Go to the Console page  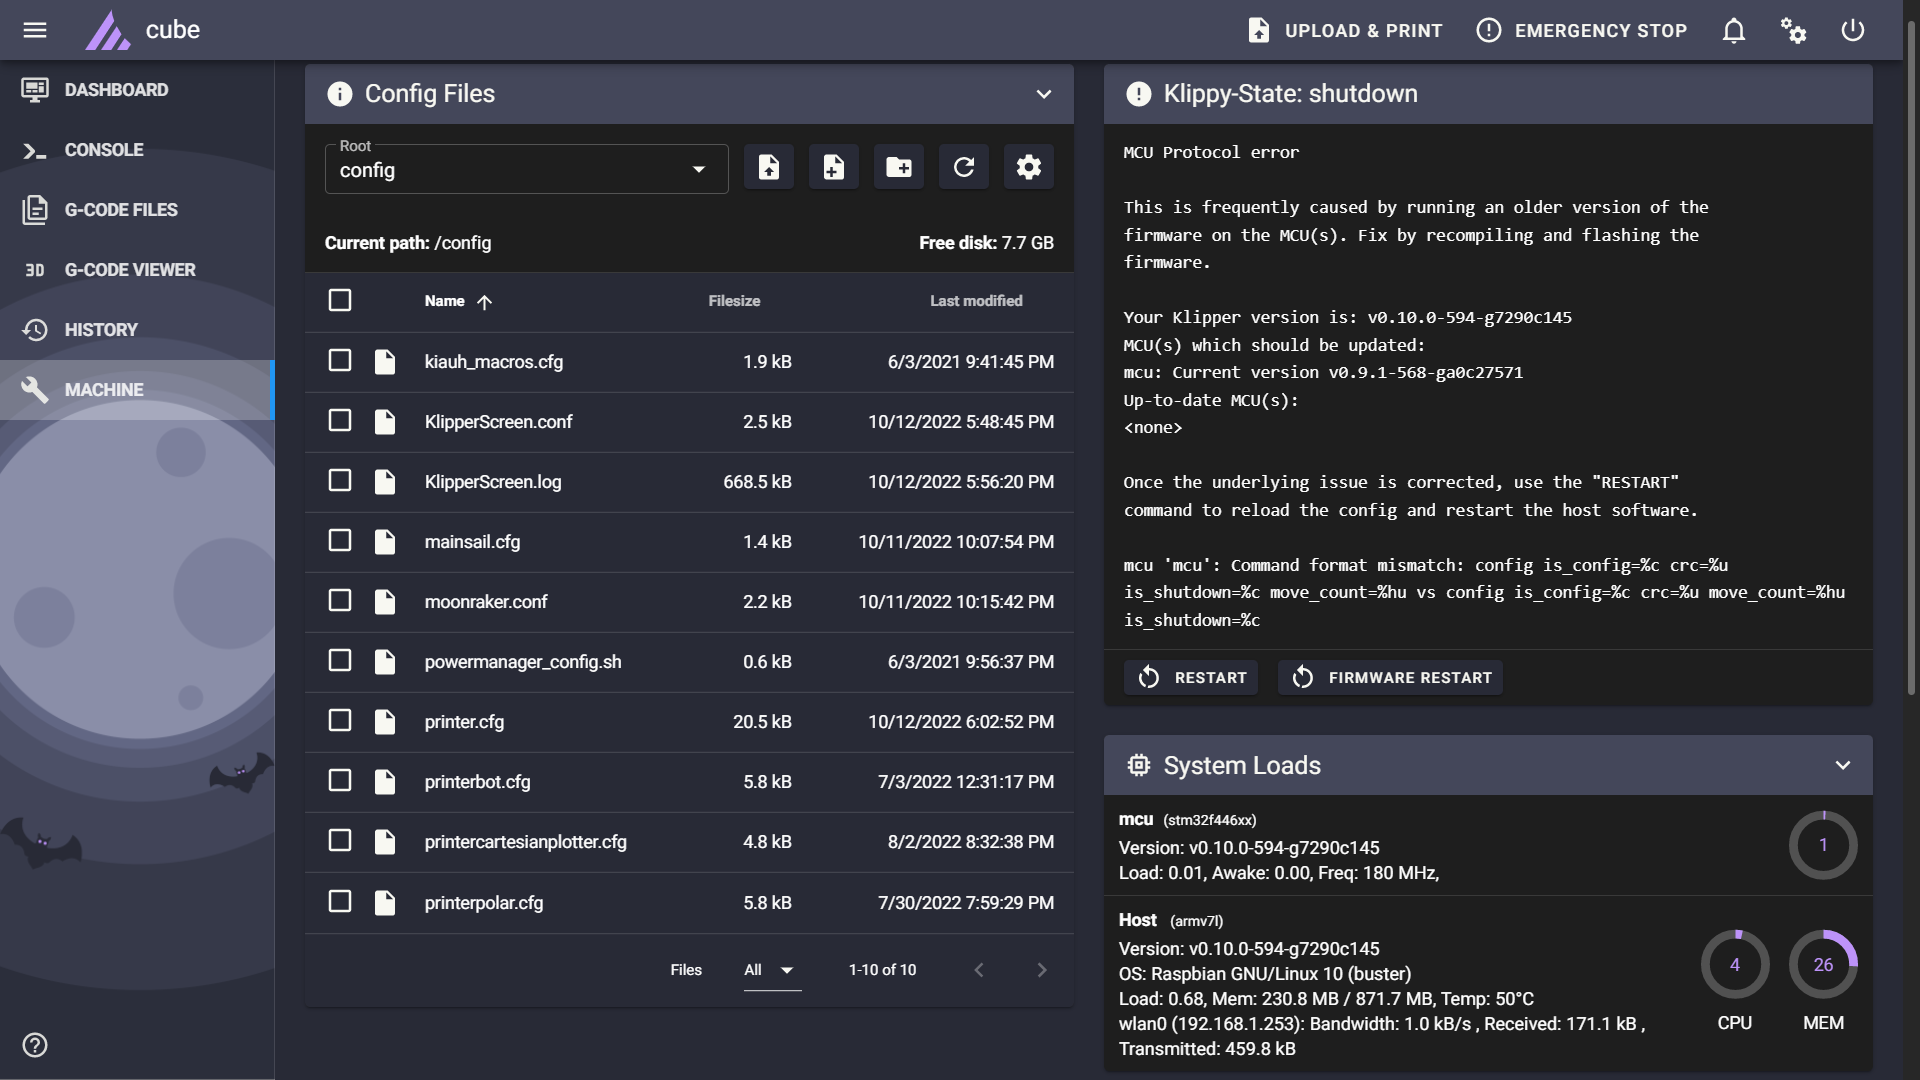click(x=104, y=150)
